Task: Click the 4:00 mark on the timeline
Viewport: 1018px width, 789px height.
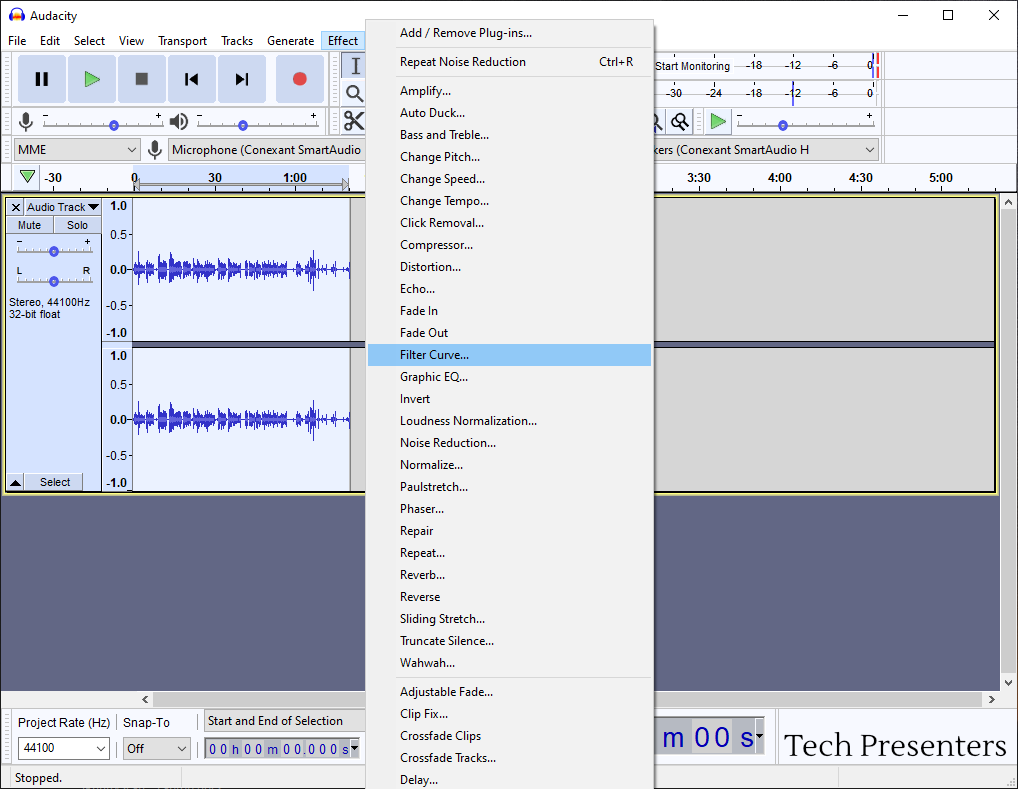Action: (779, 177)
